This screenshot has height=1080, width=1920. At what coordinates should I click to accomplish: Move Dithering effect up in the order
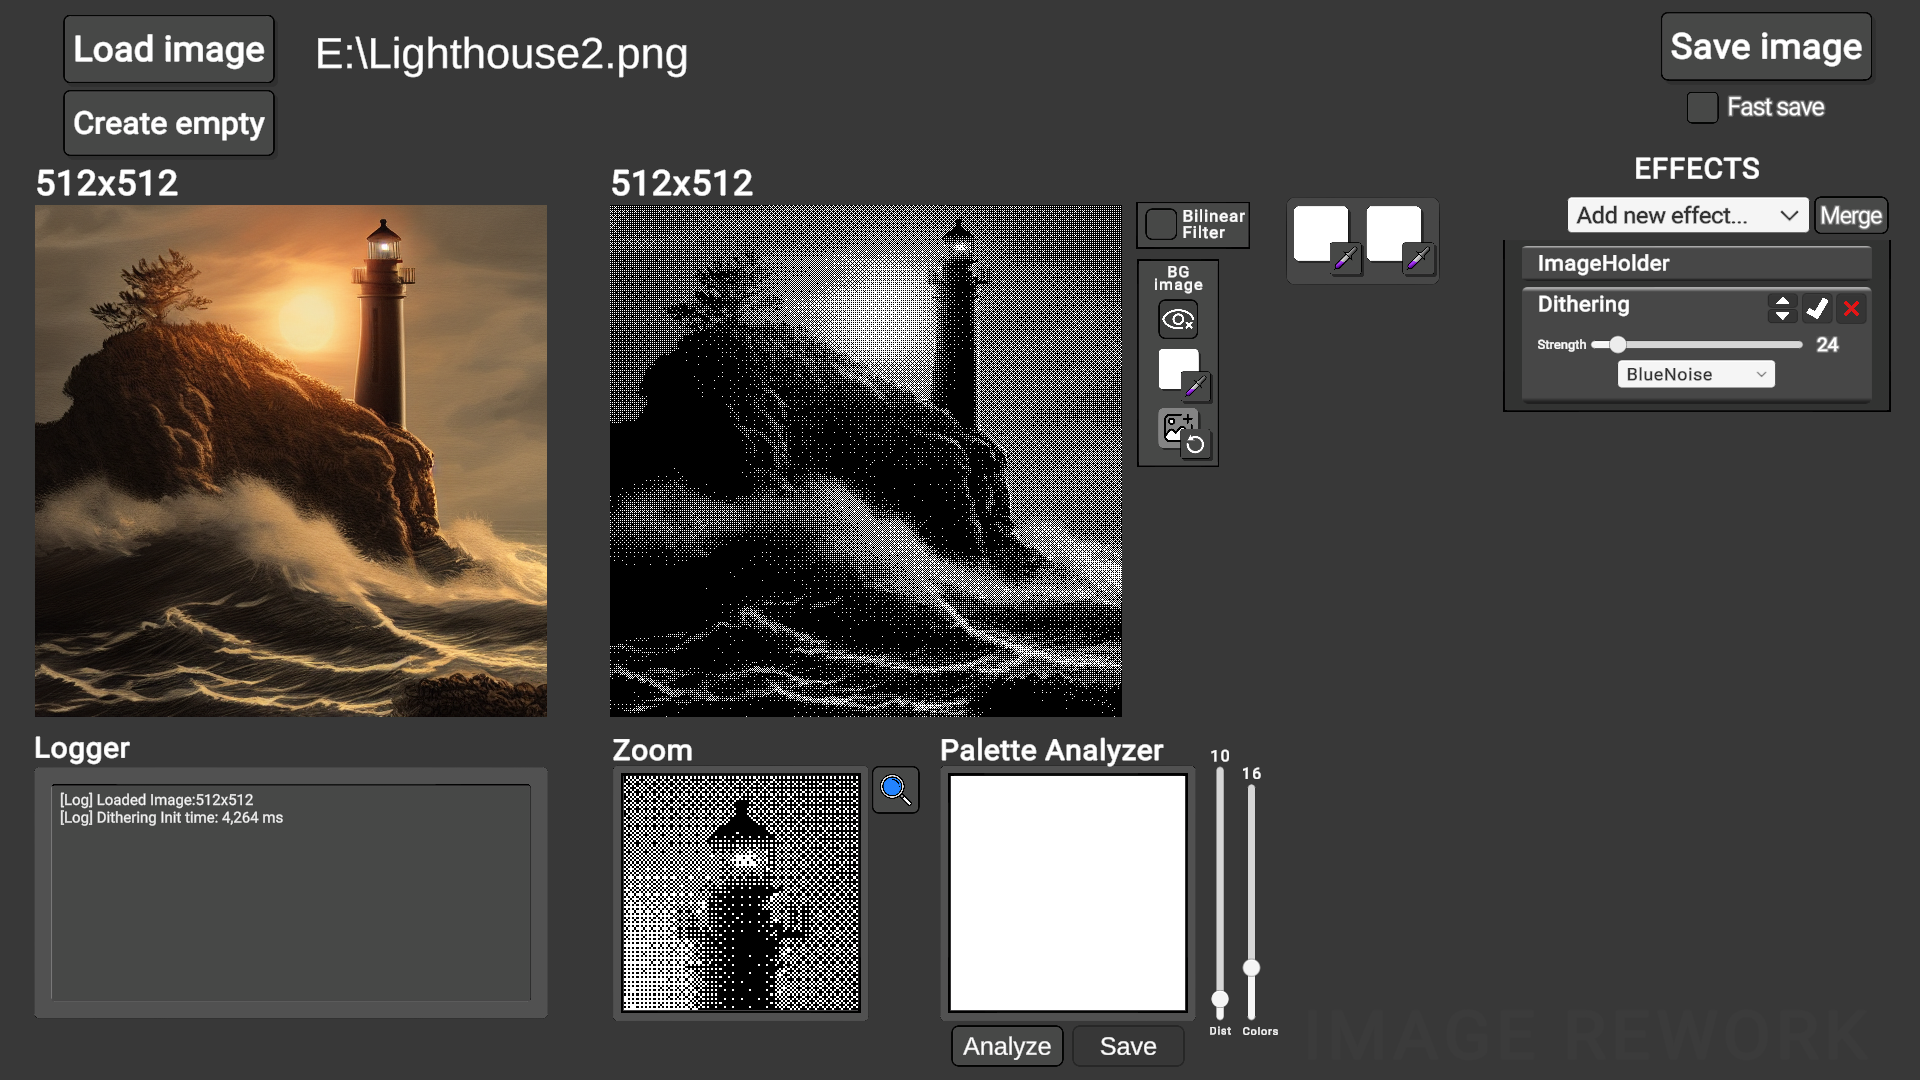point(1782,301)
